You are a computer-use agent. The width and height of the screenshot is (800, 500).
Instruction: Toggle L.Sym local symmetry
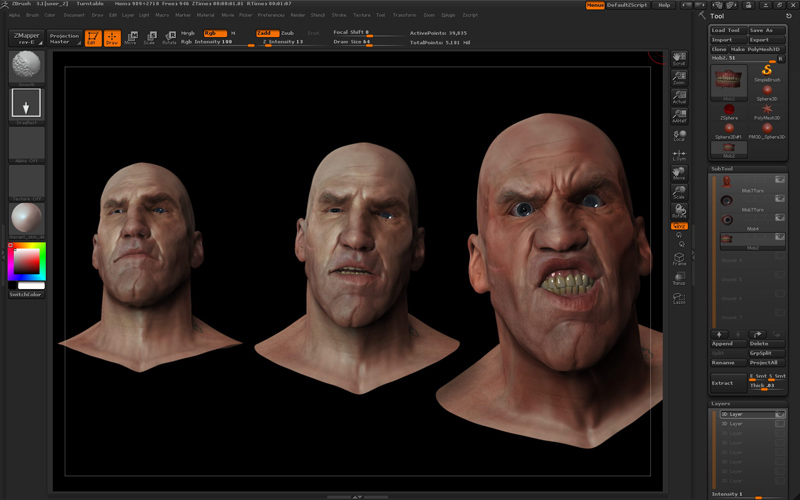pos(679,155)
